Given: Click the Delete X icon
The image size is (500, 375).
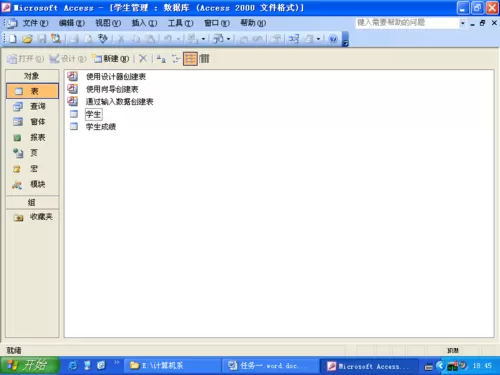Looking at the screenshot, I should click(143, 59).
